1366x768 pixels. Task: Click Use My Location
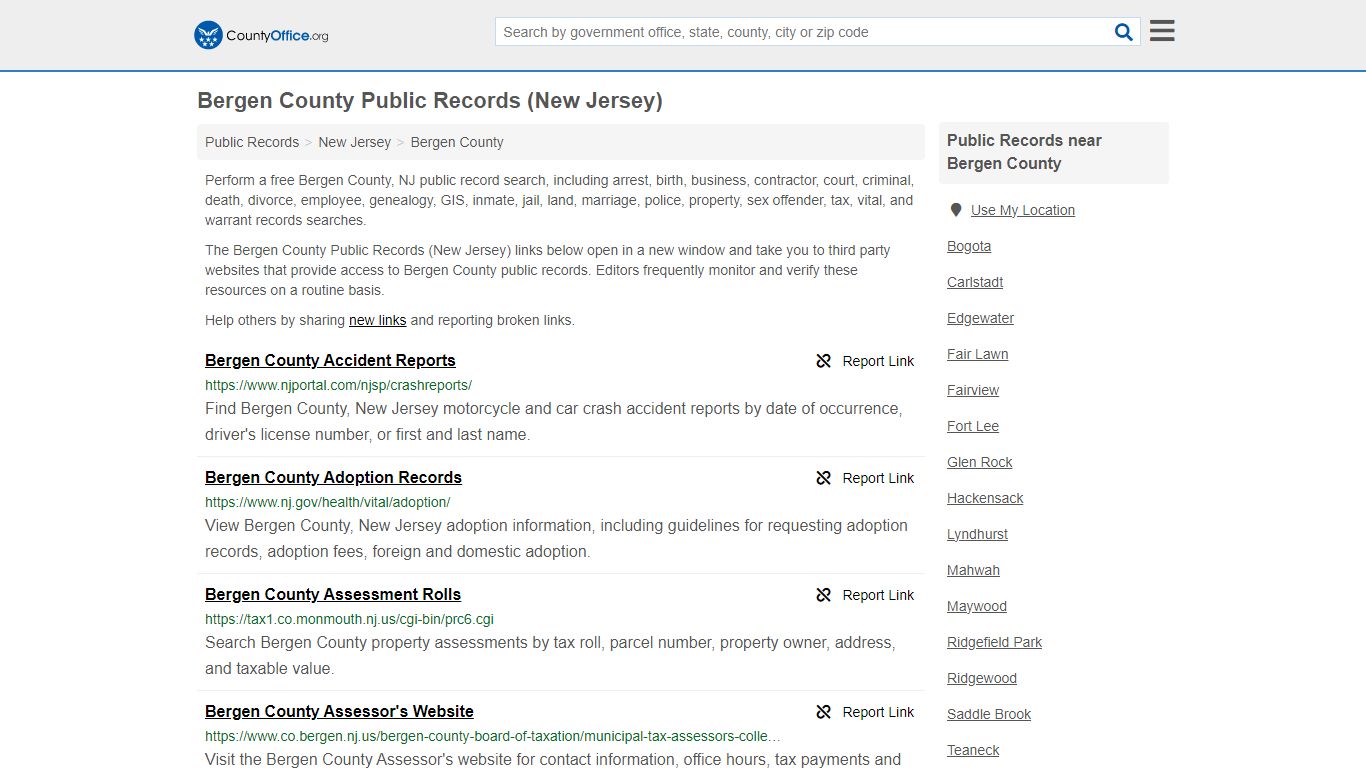click(x=1023, y=210)
